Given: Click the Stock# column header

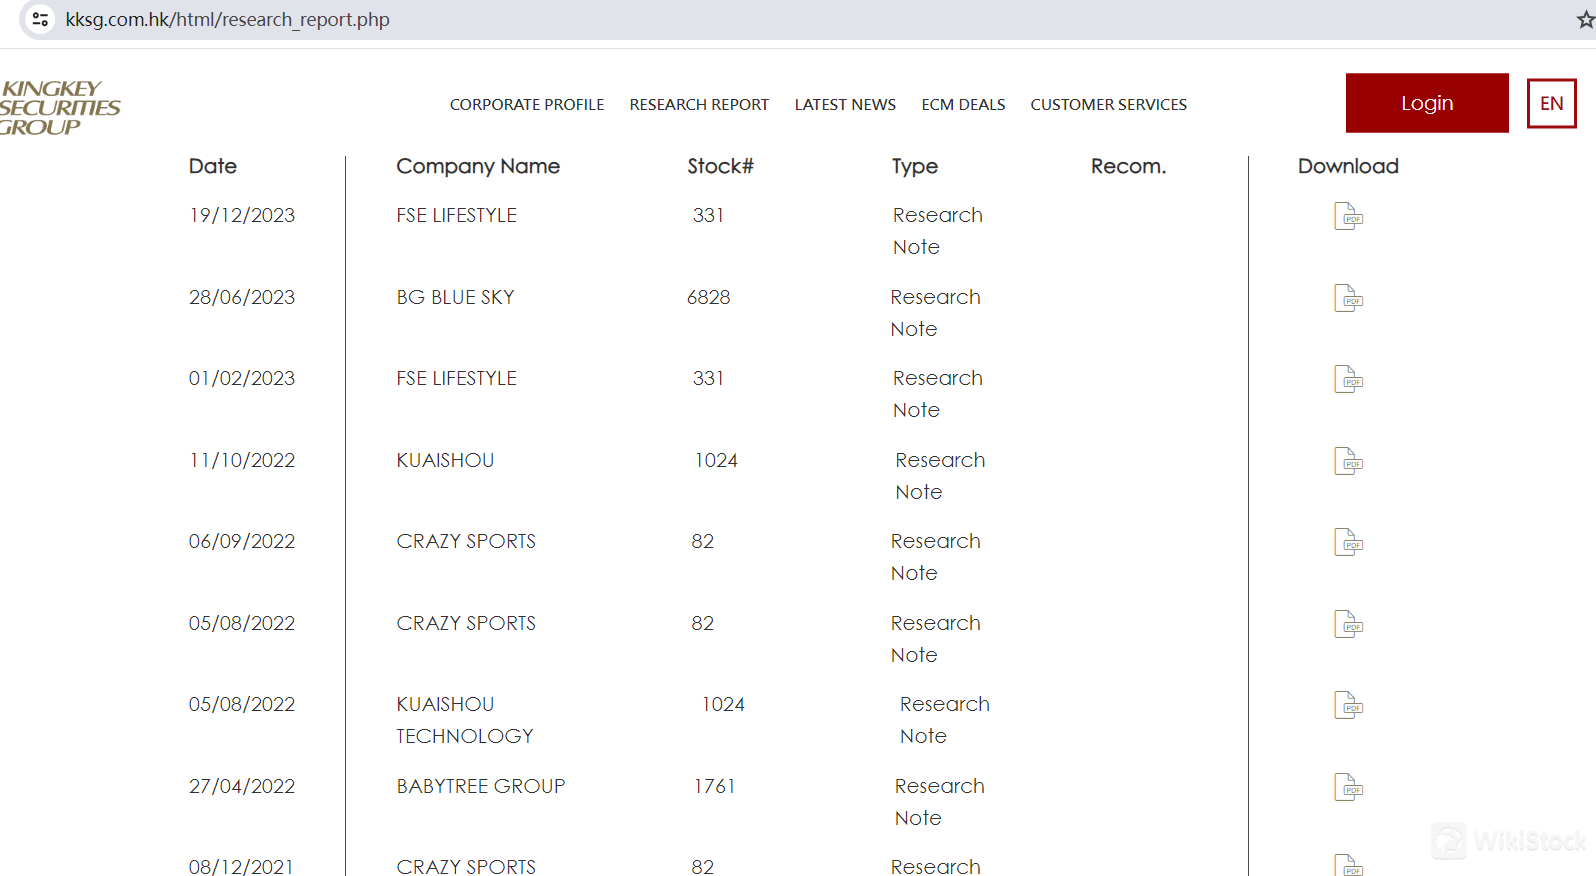Looking at the screenshot, I should pos(720,166).
